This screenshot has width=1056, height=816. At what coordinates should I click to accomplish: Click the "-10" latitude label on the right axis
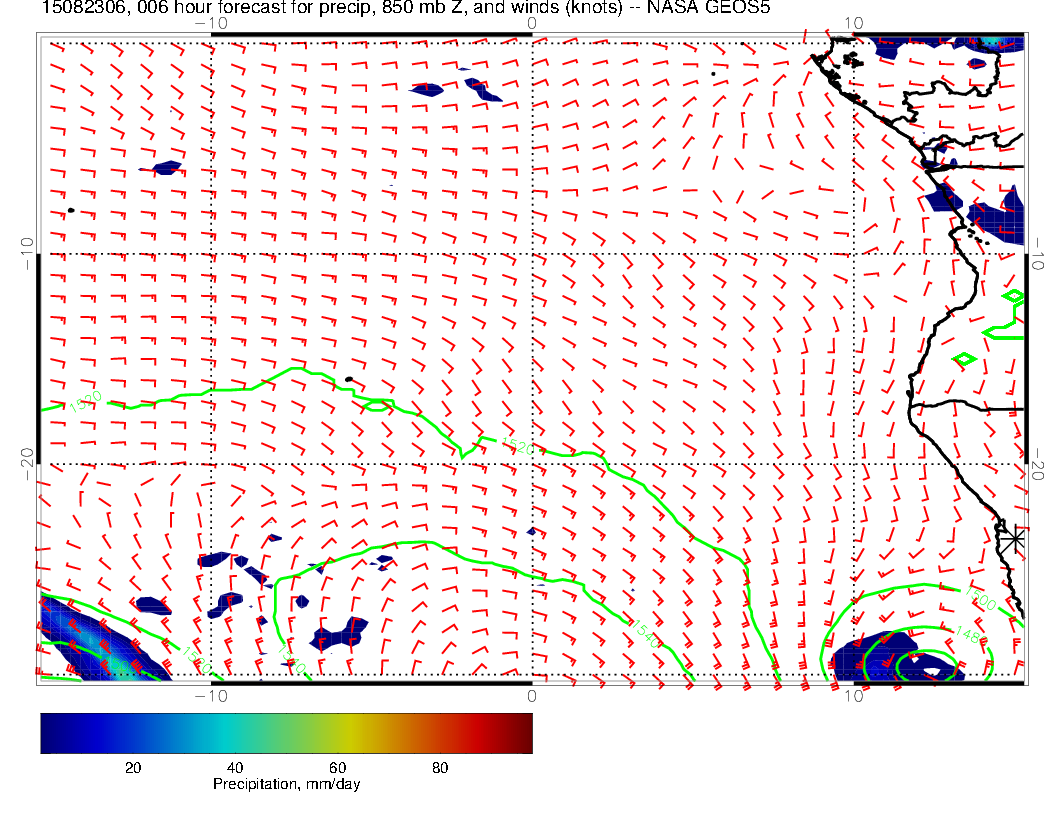click(1038, 254)
